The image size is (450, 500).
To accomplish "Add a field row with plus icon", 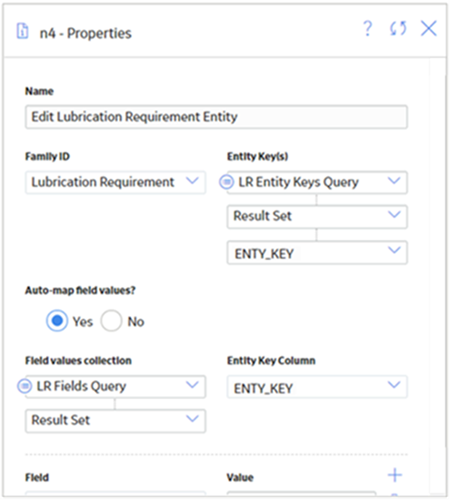I will coord(395,475).
